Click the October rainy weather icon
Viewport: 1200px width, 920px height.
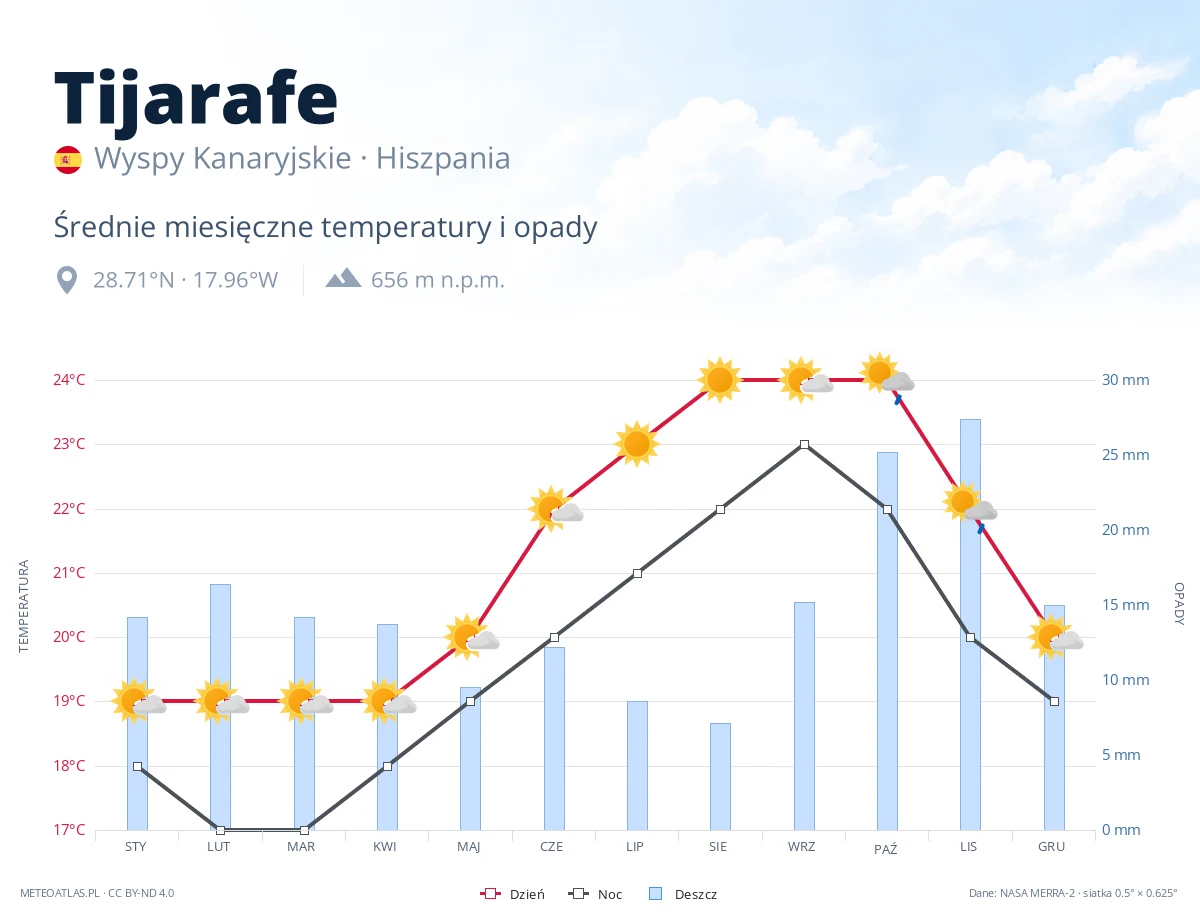[x=888, y=378]
